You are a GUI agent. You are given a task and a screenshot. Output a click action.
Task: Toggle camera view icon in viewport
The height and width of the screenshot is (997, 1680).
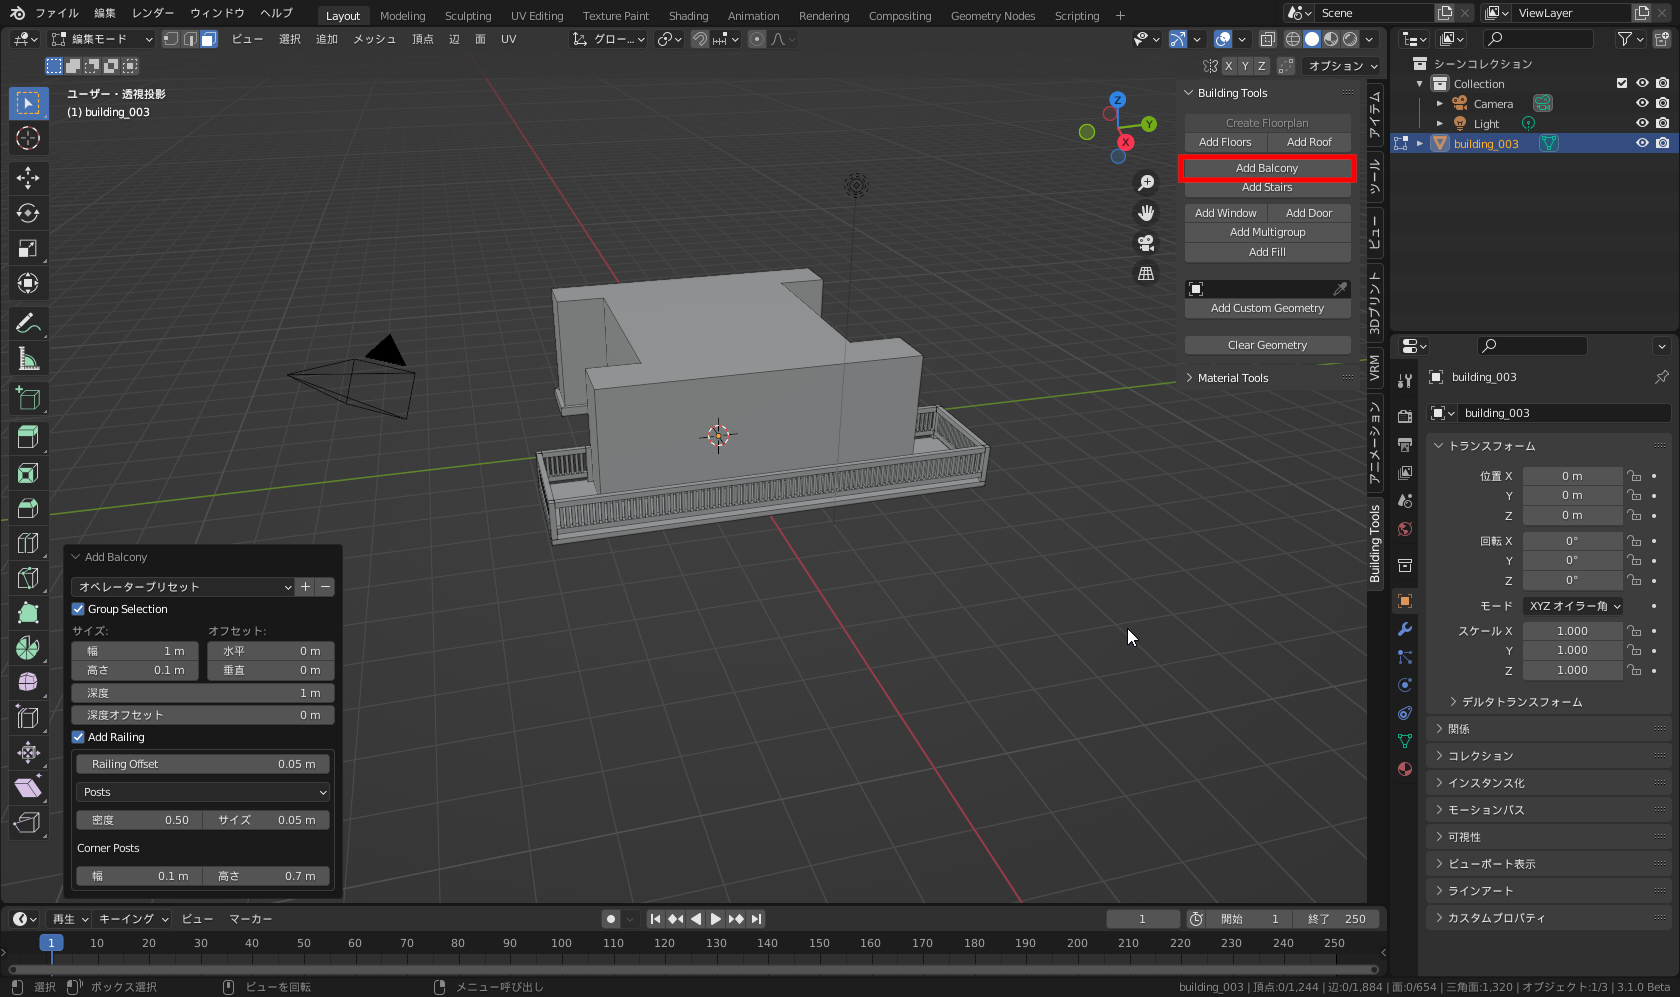pos(1146,243)
